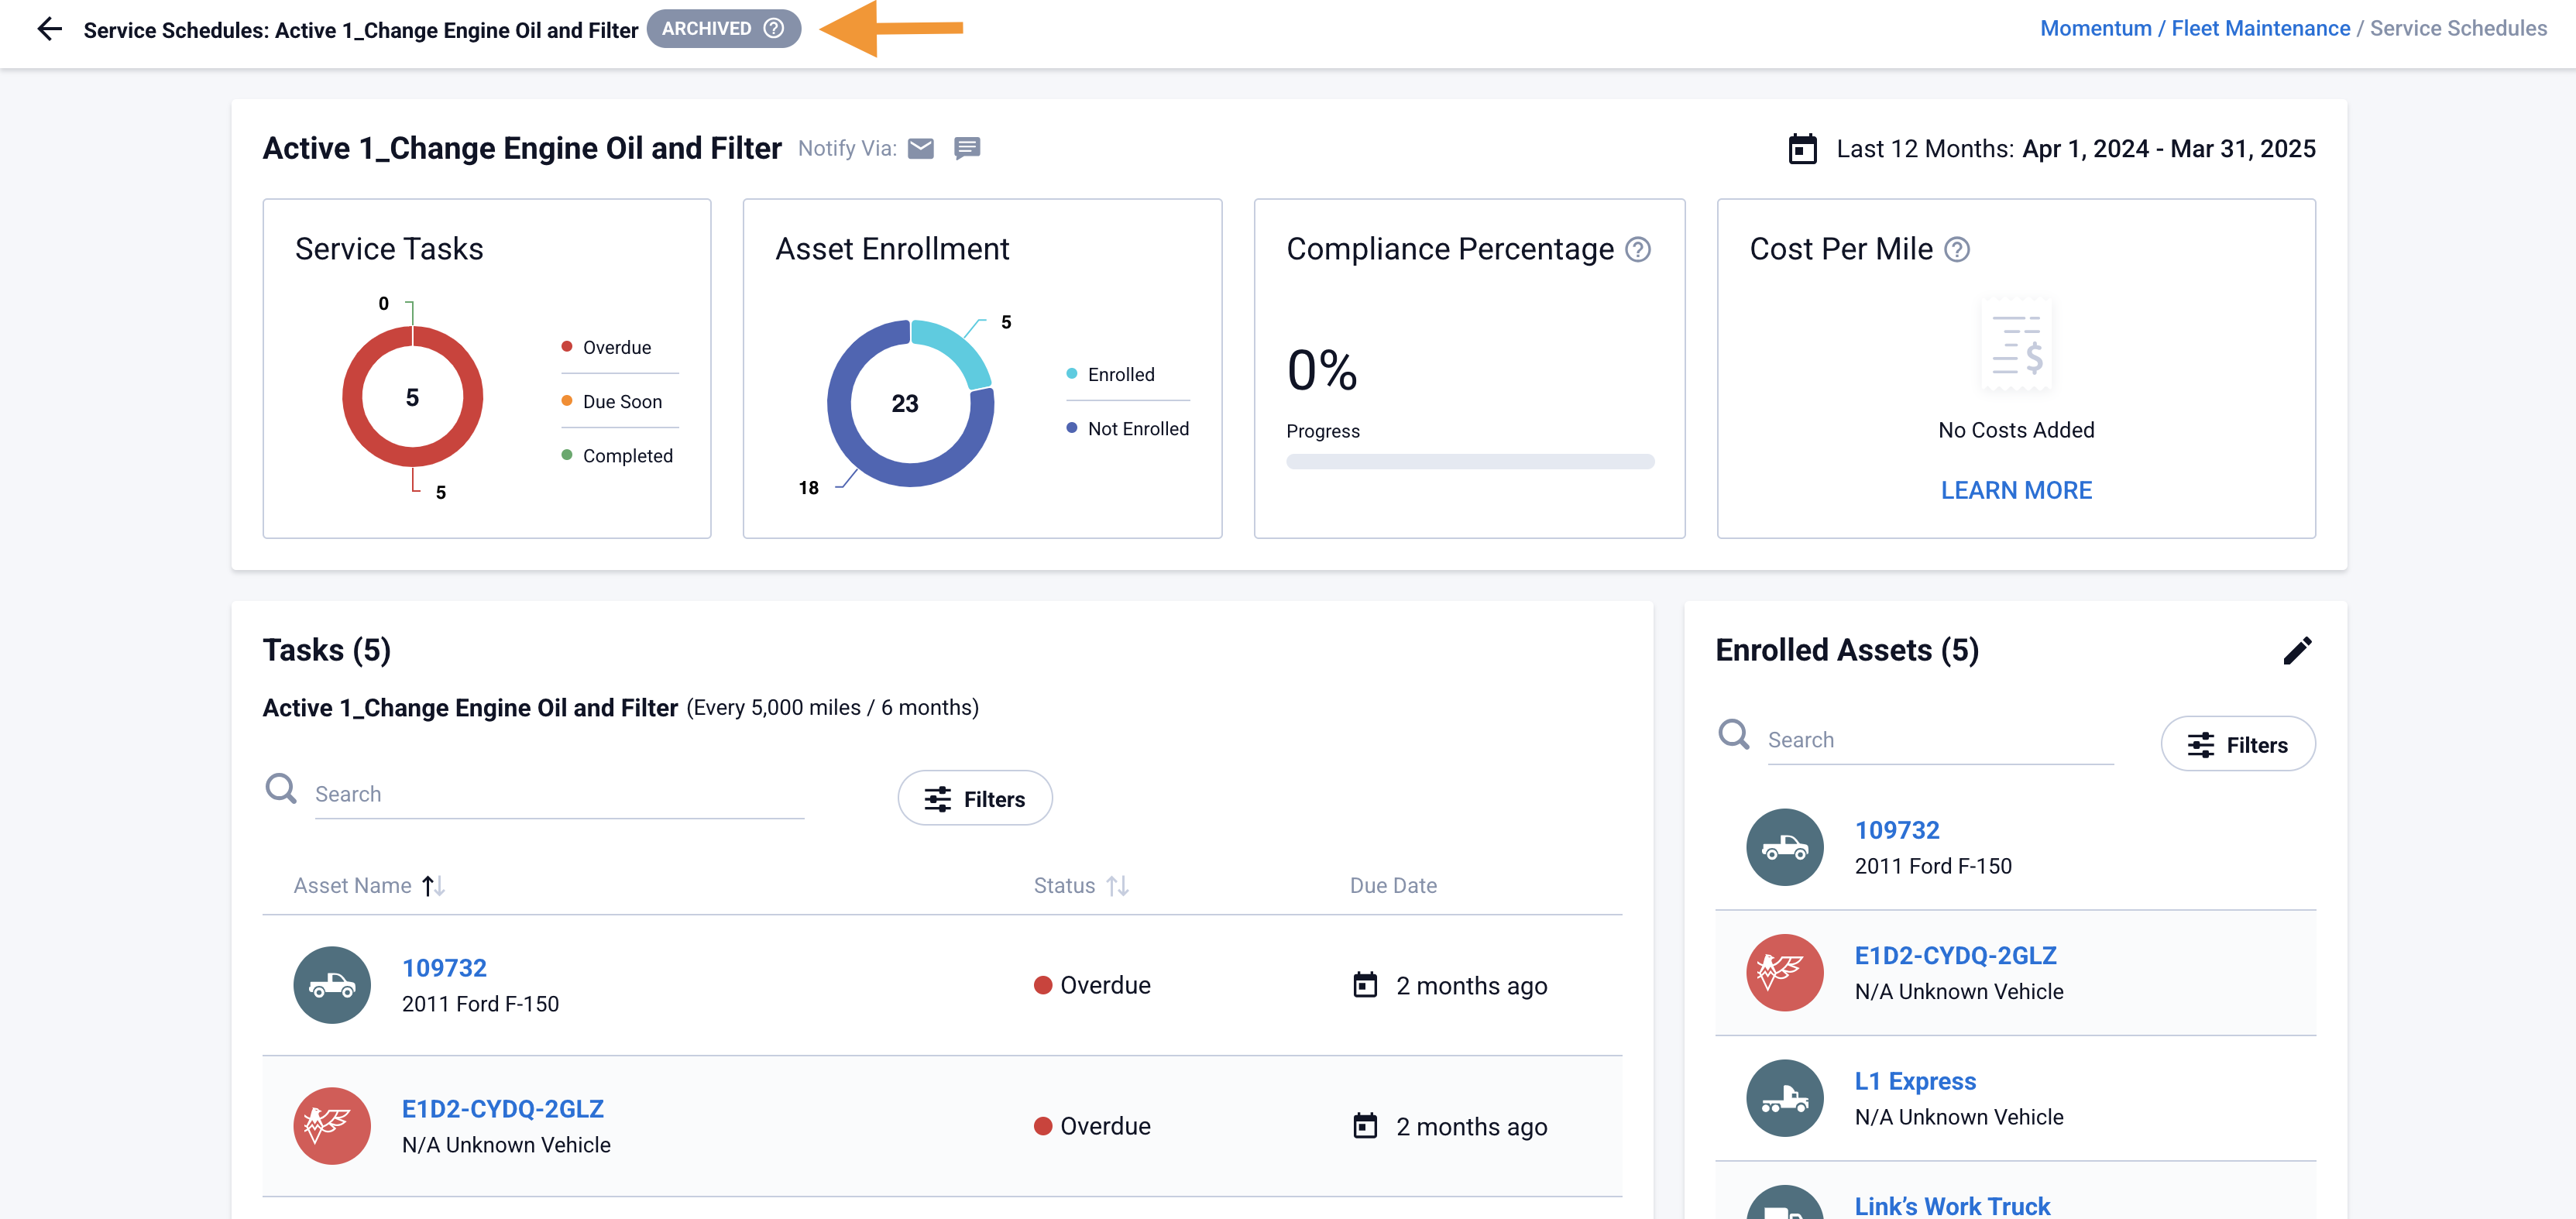Open Fleet Maintenance breadcrumb link
2576x1219 pixels.
coord(2260,28)
